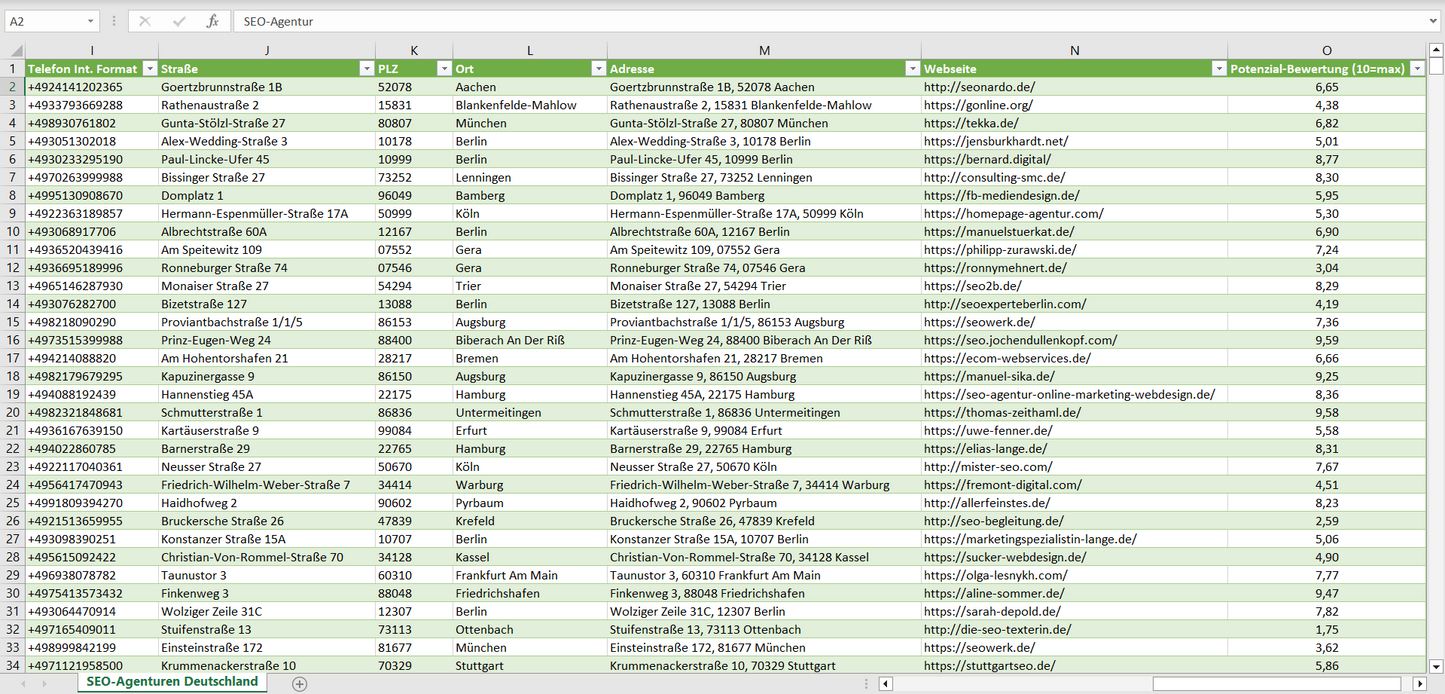The image size is (1445, 694).
Task: Click horizontal scrollbar left arrow
Action: click(885, 684)
